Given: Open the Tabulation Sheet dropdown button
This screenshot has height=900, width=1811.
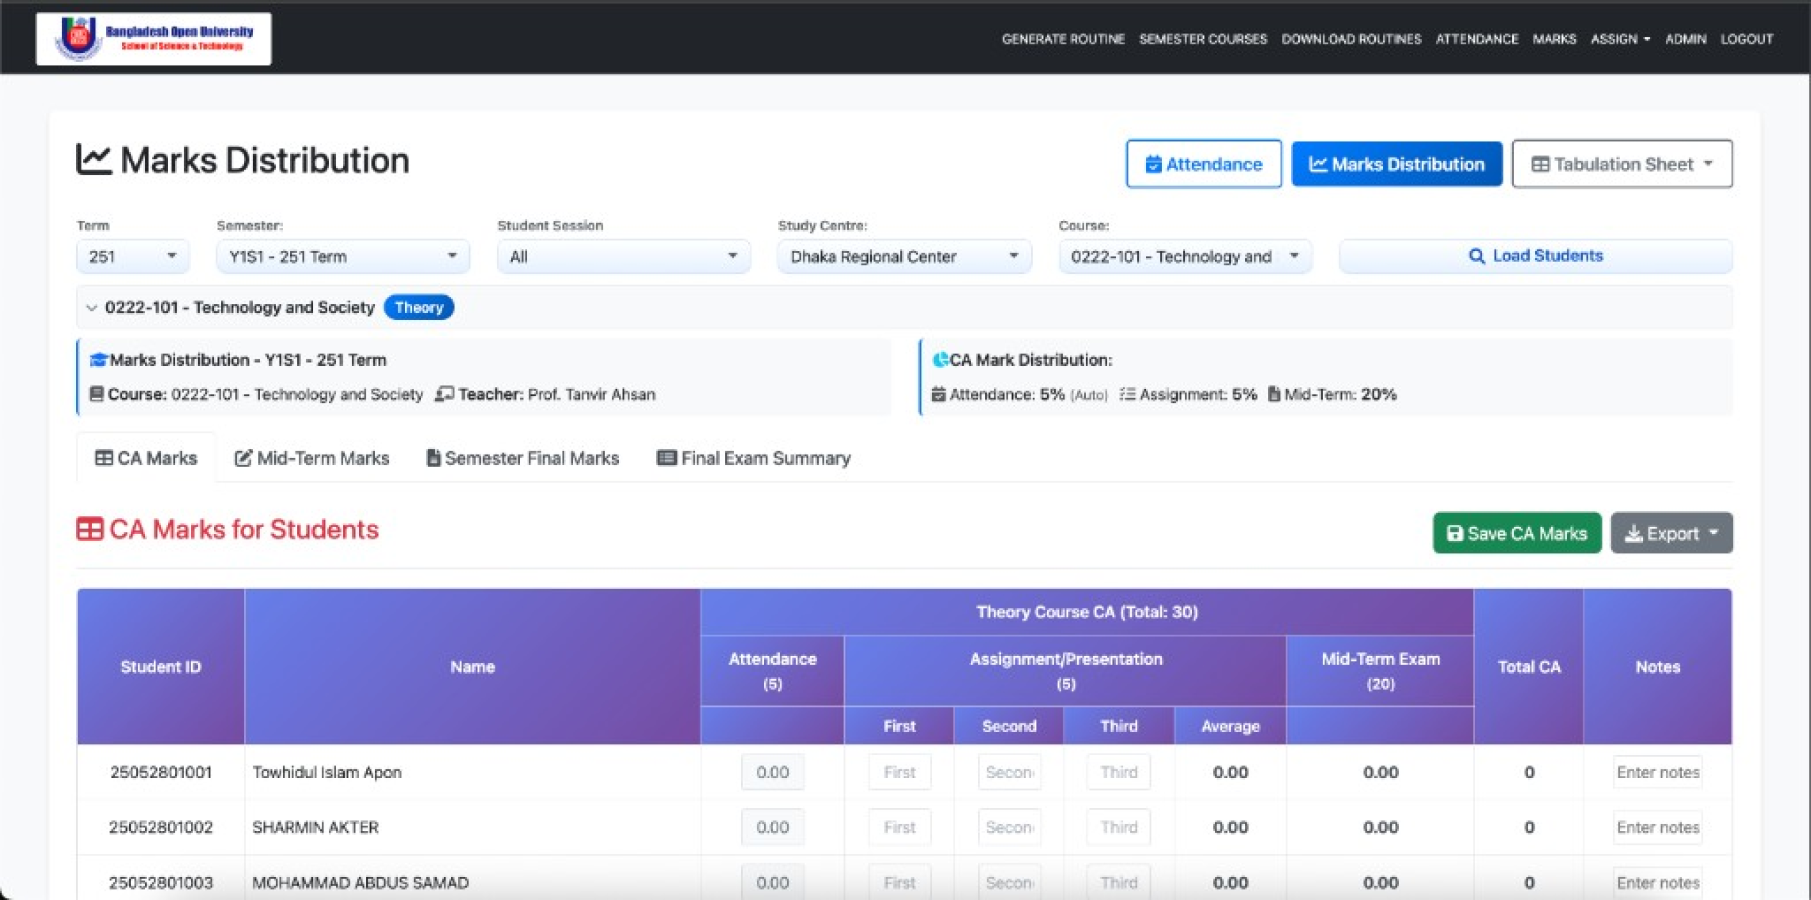Looking at the screenshot, I should pos(1622,164).
